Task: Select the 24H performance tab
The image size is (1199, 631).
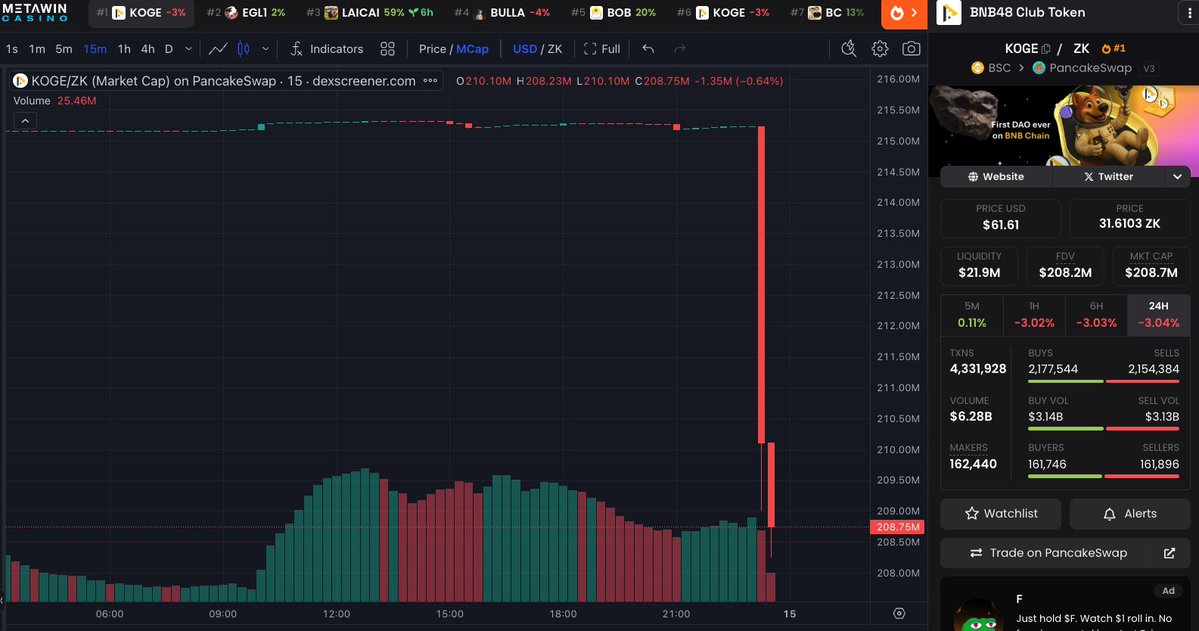Action: tap(1158, 315)
